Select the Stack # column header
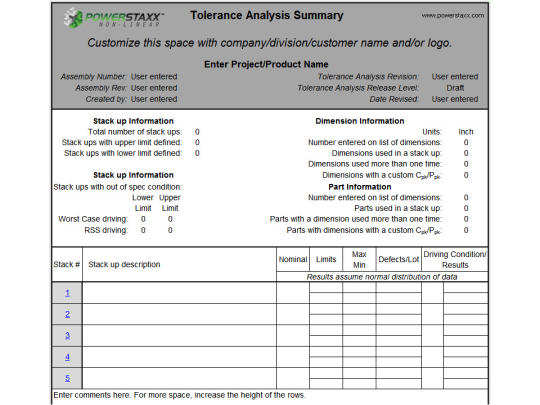540x405 pixels. tap(67, 264)
